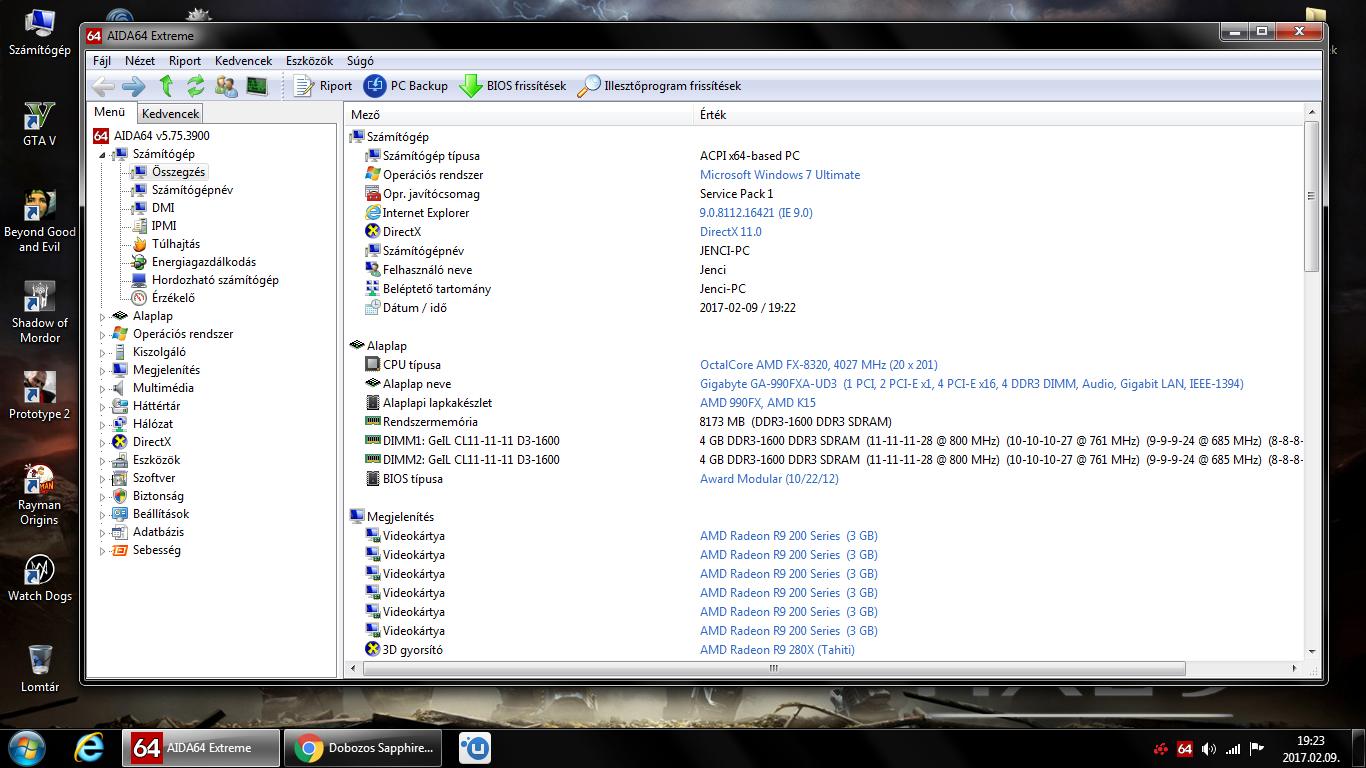The height and width of the screenshot is (768, 1366).
Task: Click the AMD Radeon R9 280X (Tahiti) link
Action: [777, 650]
